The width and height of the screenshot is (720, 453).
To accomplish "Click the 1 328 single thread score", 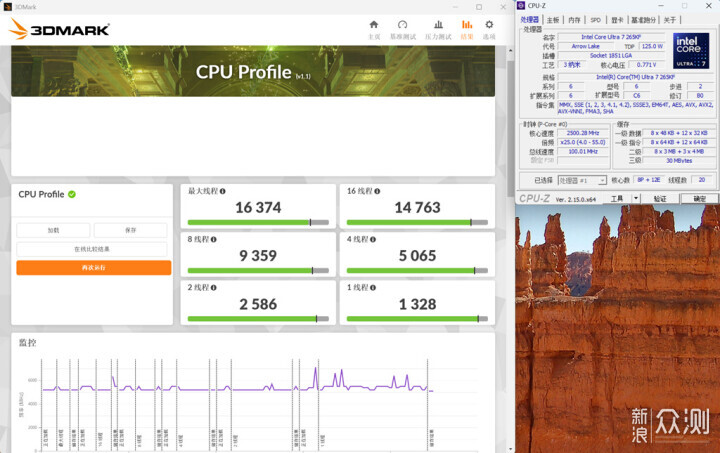I will pos(417,304).
